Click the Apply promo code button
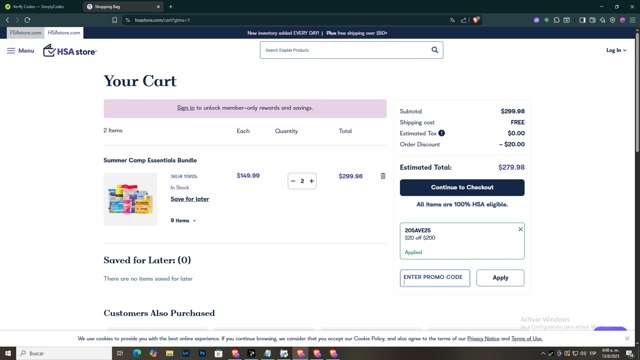640x360 pixels. click(500, 278)
